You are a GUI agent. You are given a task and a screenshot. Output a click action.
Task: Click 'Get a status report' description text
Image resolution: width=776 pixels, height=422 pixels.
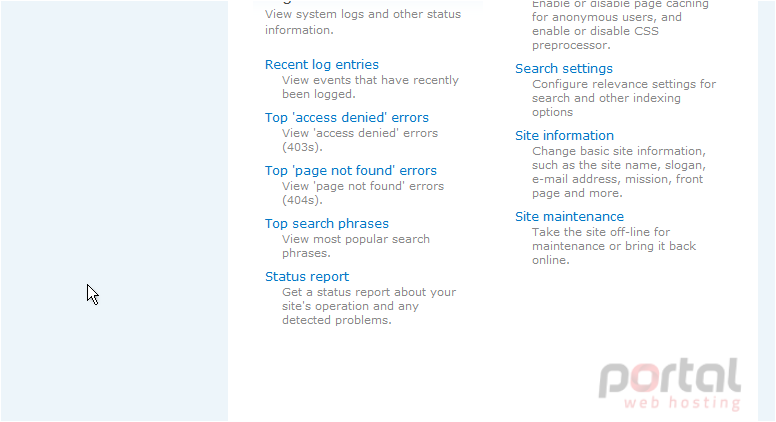click(x=369, y=306)
